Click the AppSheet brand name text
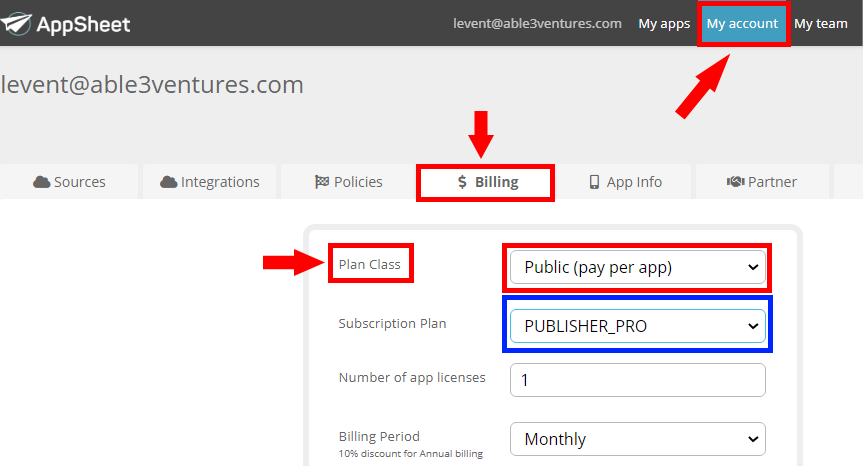 point(83,24)
